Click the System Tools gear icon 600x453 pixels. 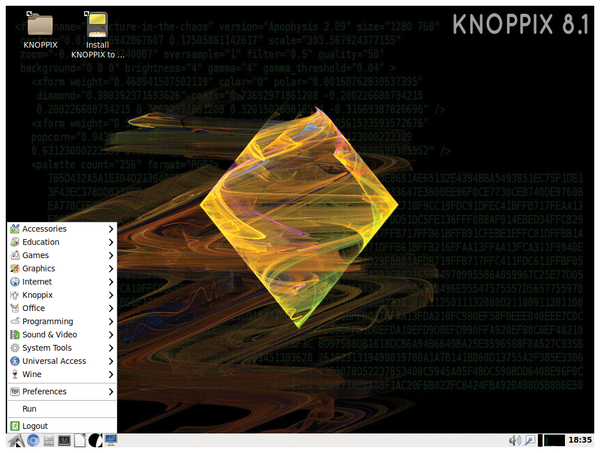point(15,348)
